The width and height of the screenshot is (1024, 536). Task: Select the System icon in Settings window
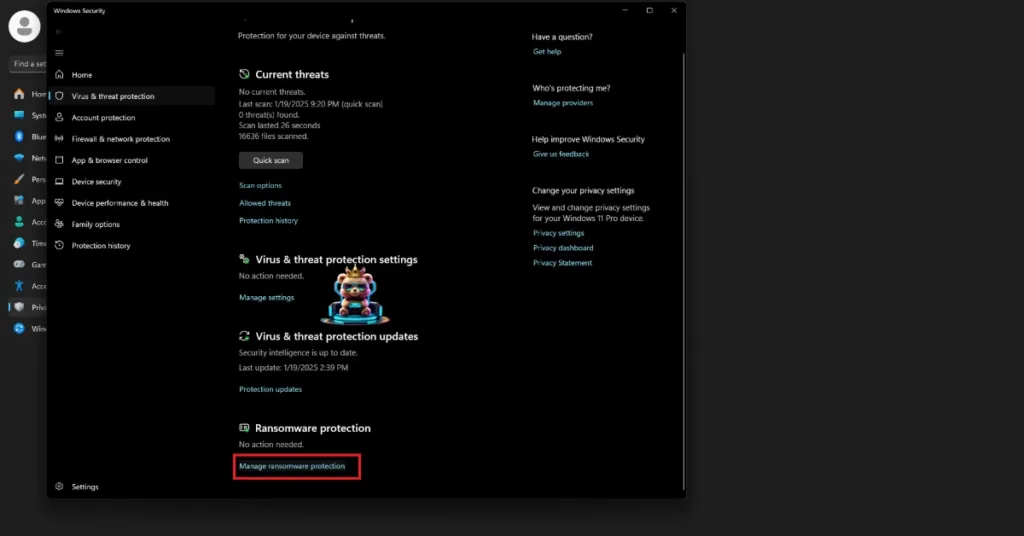[19, 116]
